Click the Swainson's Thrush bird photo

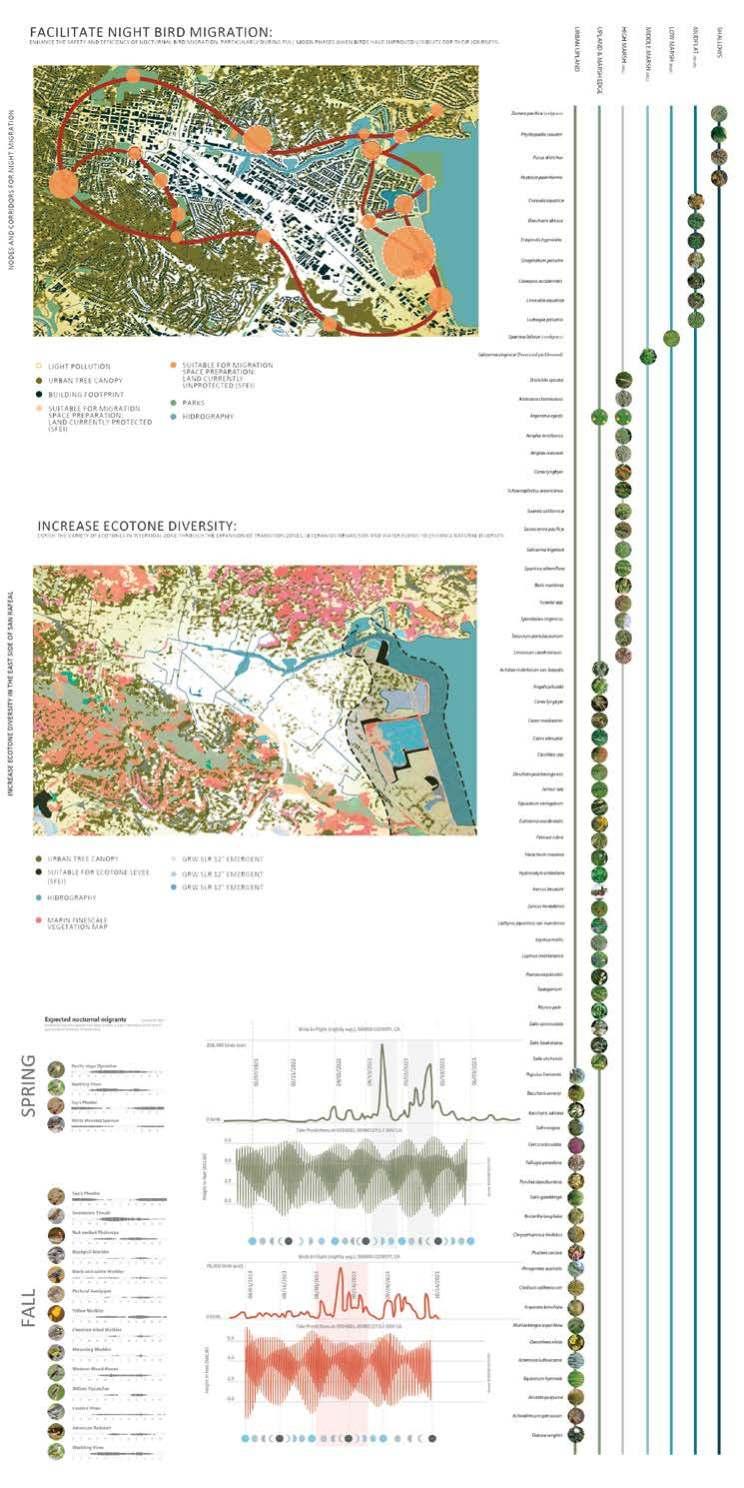click(x=56, y=1215)
